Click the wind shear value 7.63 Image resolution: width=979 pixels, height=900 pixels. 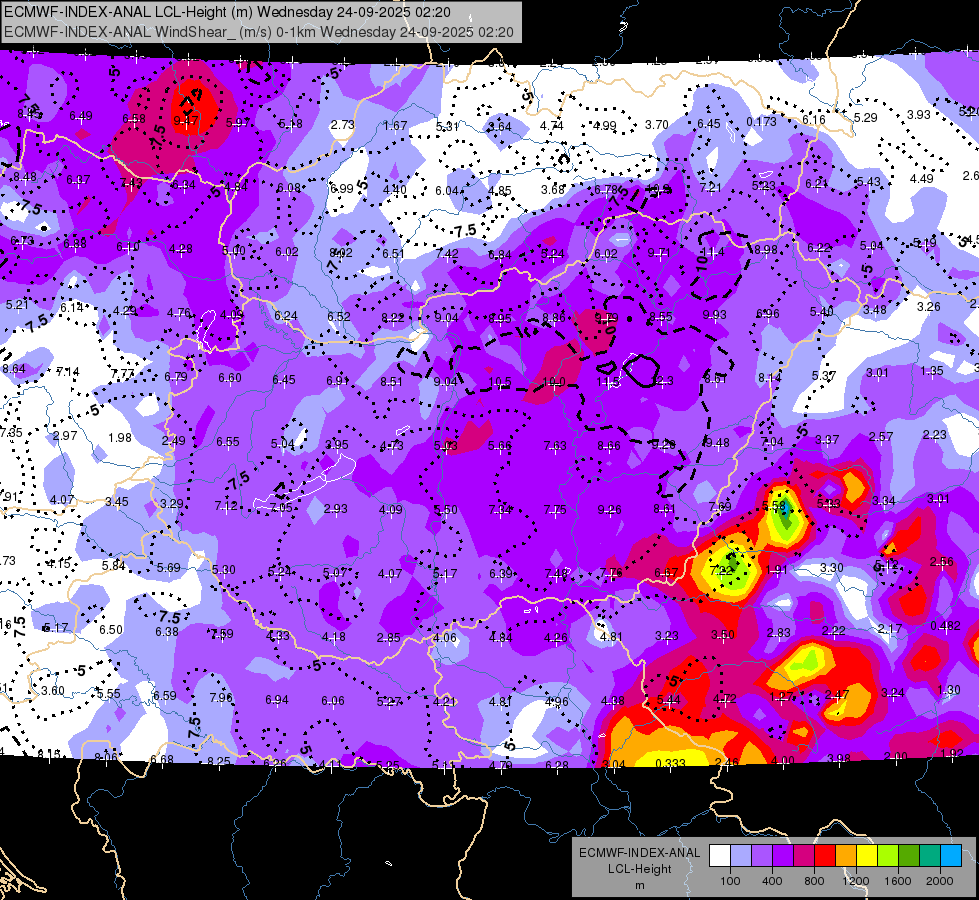coord(555,445)
